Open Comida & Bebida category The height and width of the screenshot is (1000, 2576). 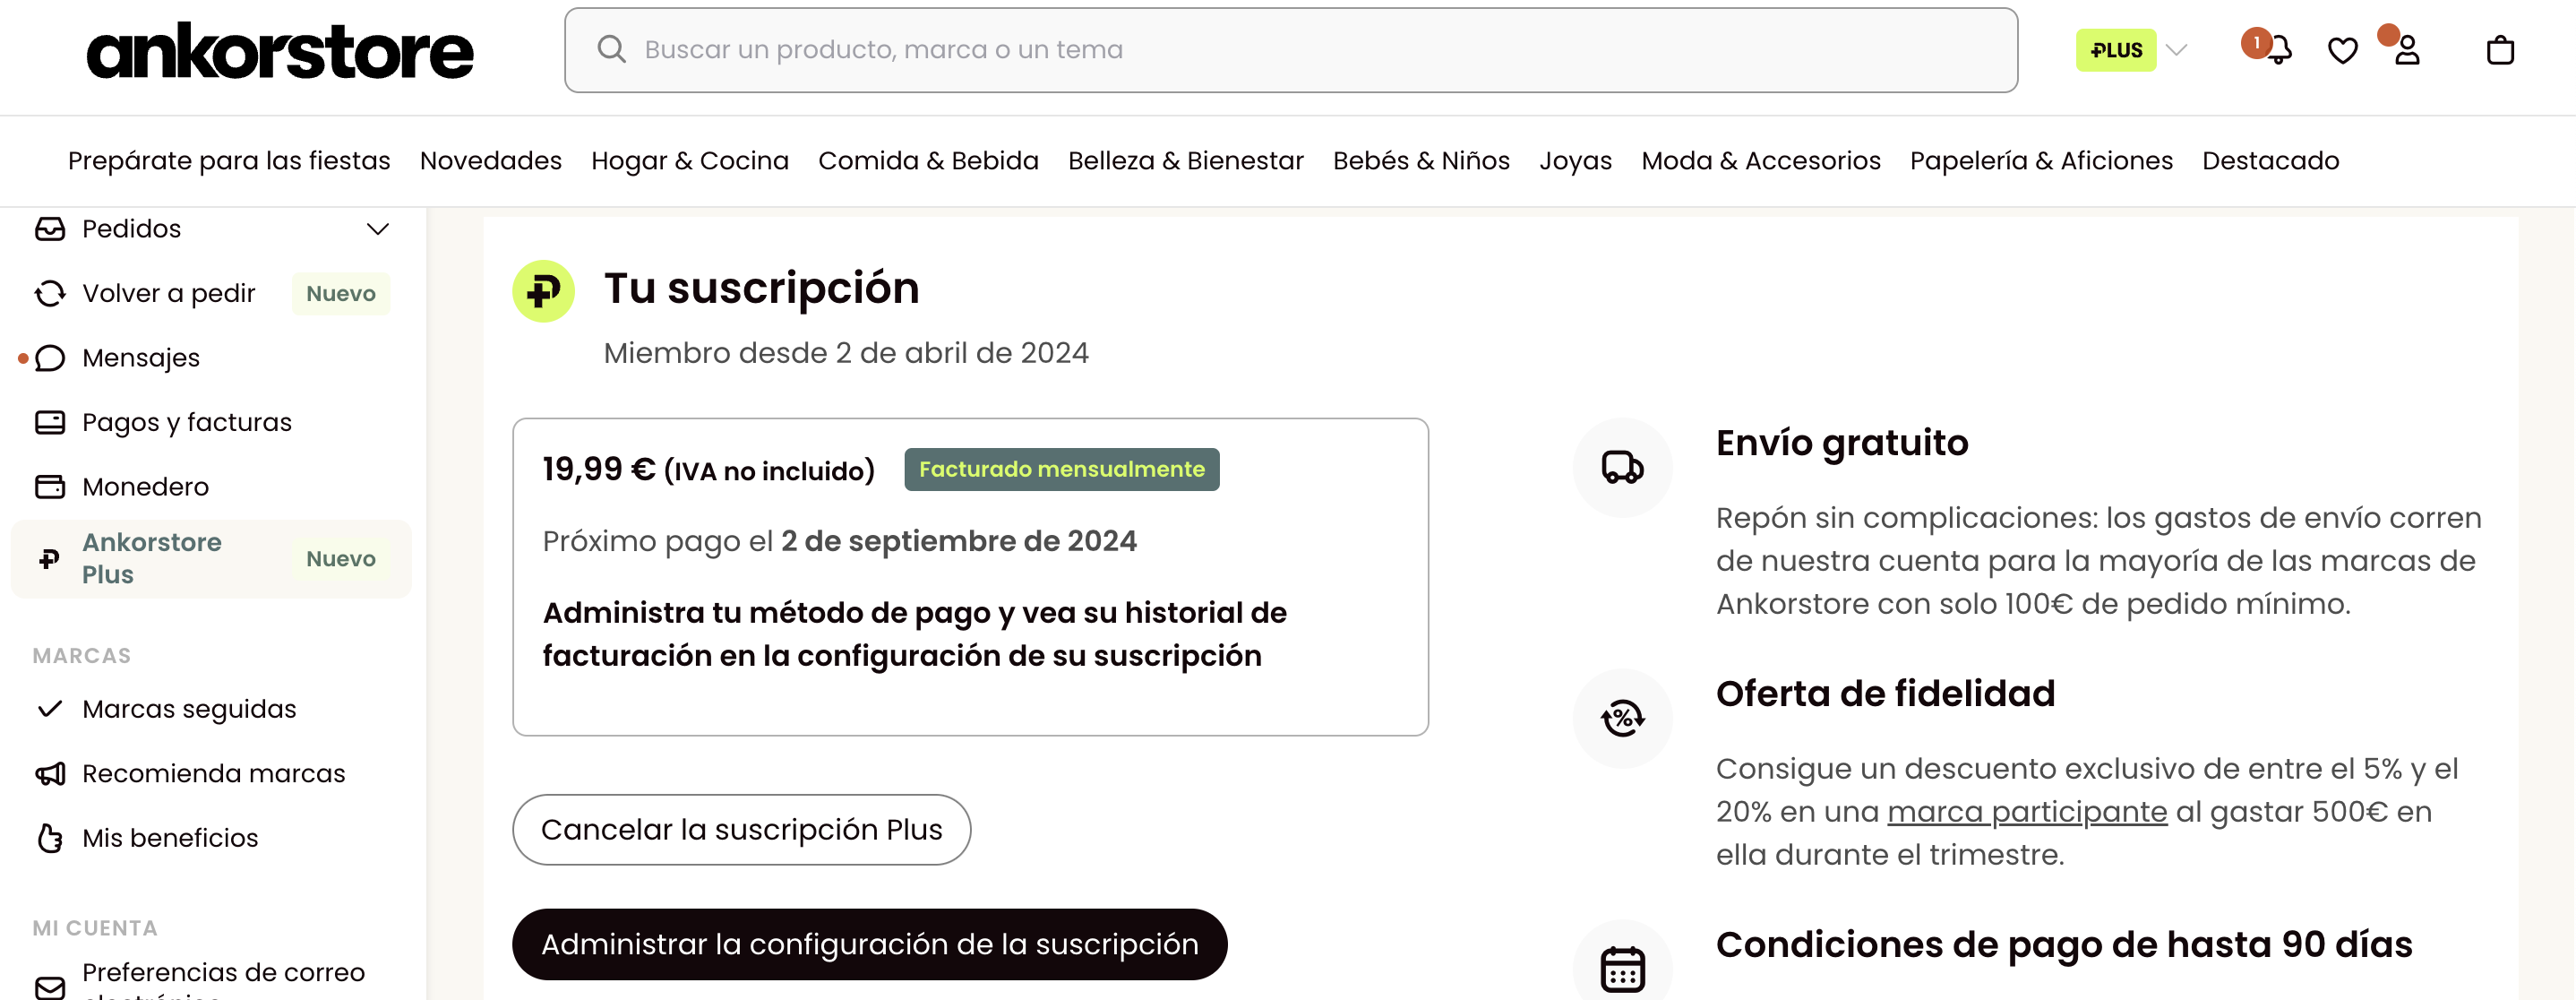pyautogui.click(x=928, y=161)
